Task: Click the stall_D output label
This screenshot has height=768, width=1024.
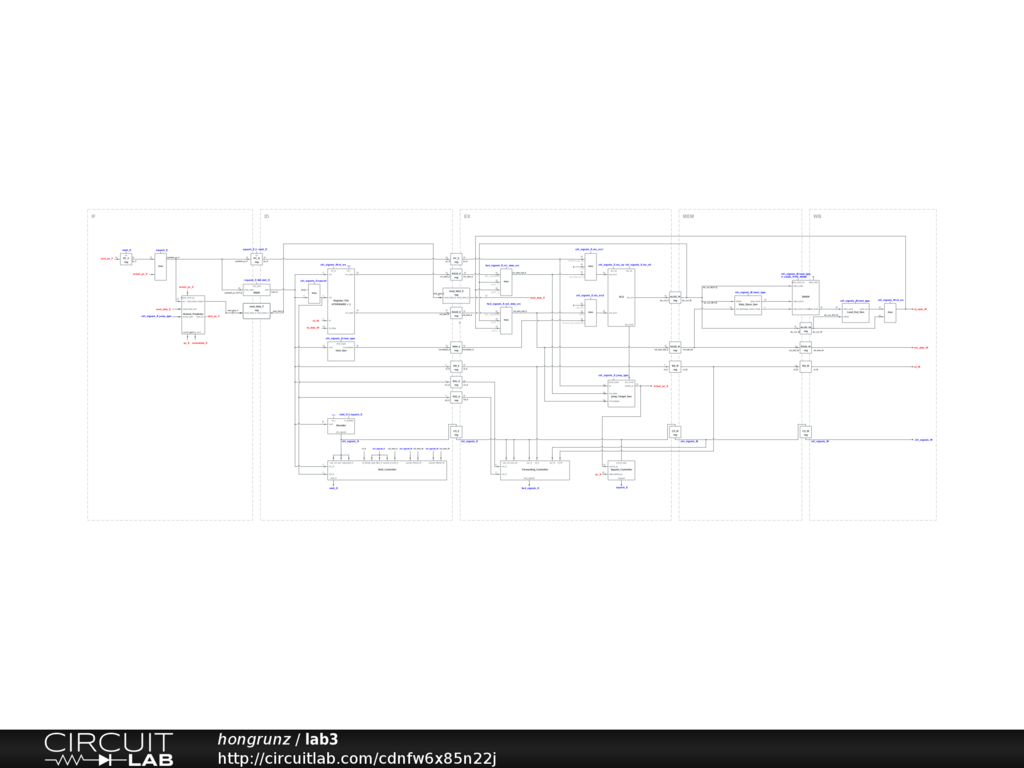Action: pos(333,488)
